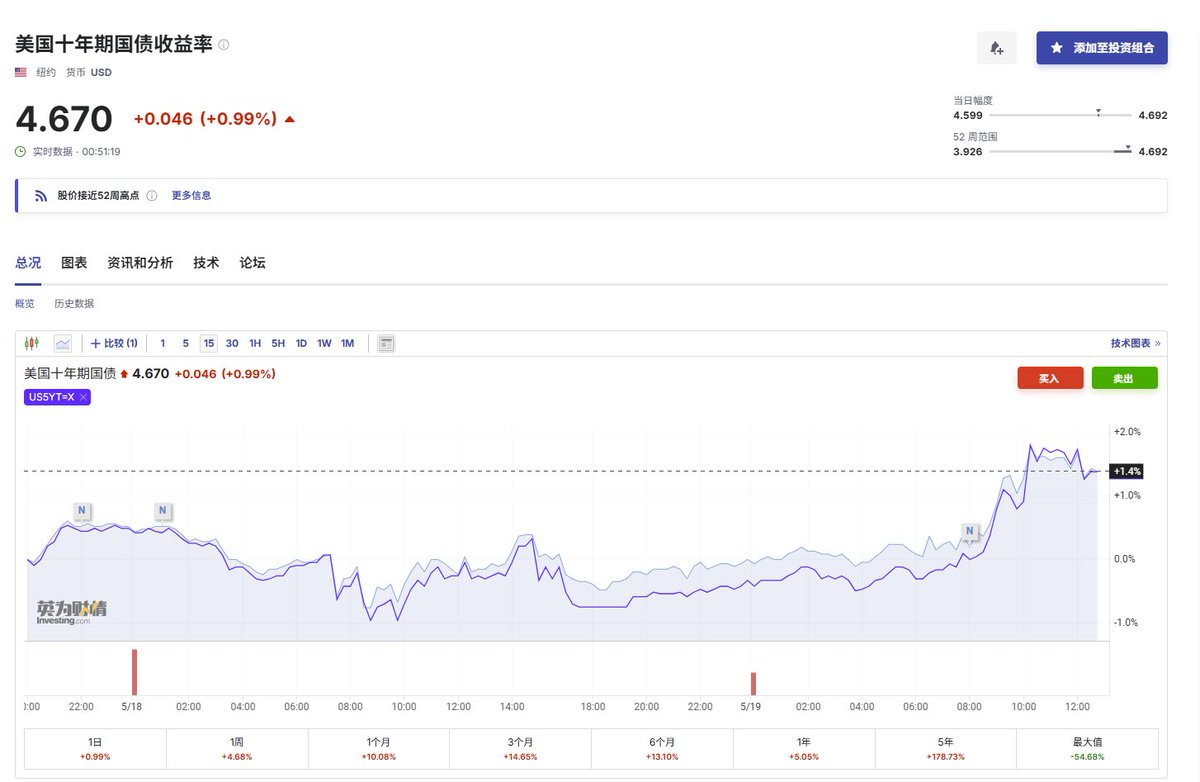The image size is (1200, 782).
Task: Select the 概览 sub-tab
Action: pos(25,304)
